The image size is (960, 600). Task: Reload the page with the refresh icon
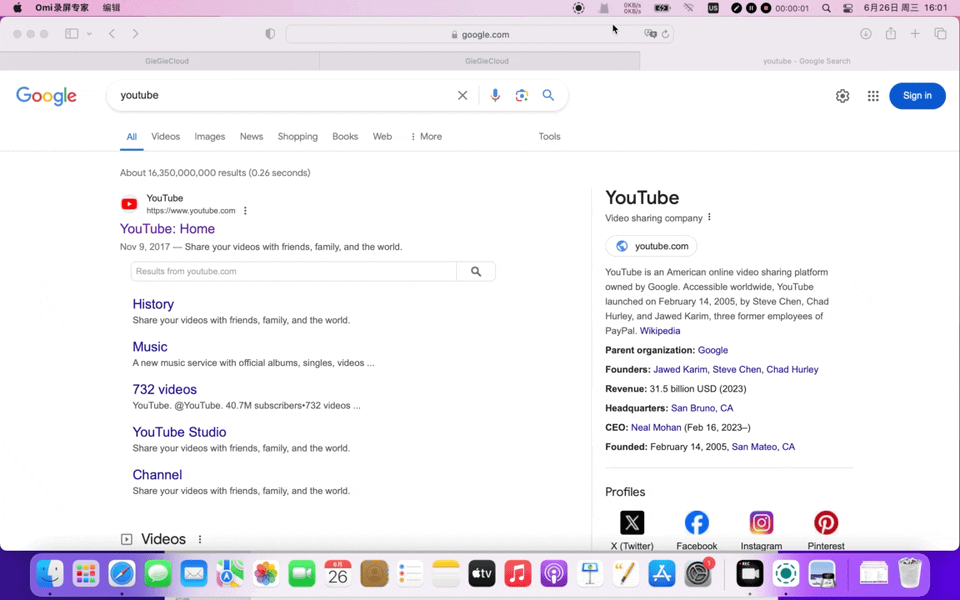click(665, 34)
